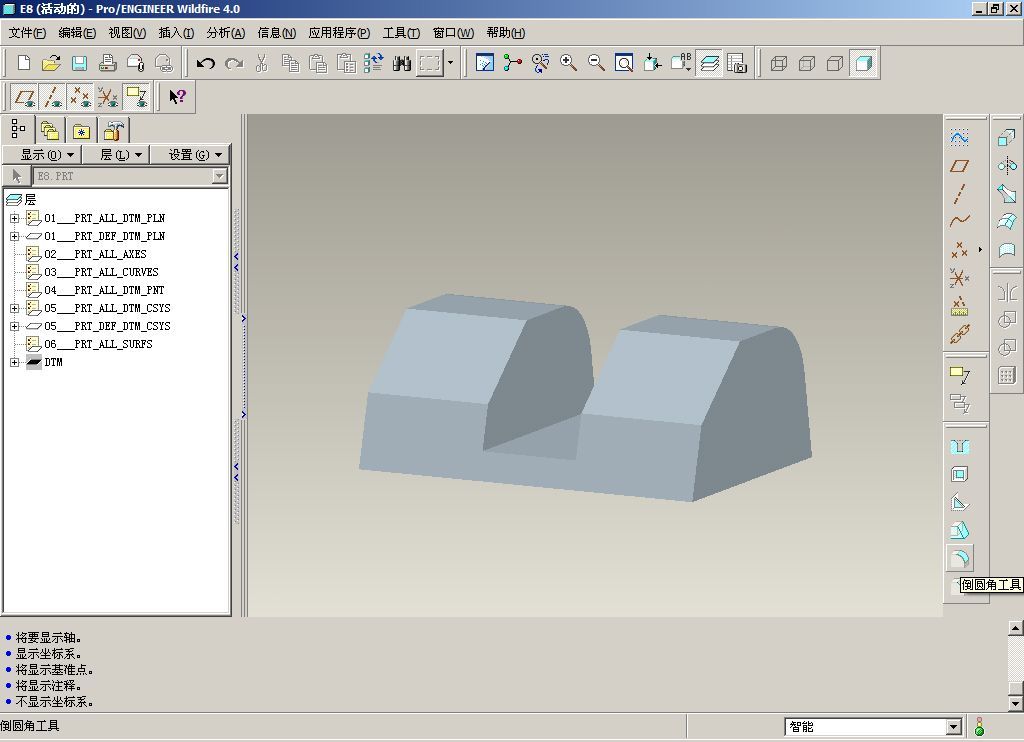Screen dimensions: 1024x742
Task: Switch to hidden line display mode
Action: tap(807, 63)
